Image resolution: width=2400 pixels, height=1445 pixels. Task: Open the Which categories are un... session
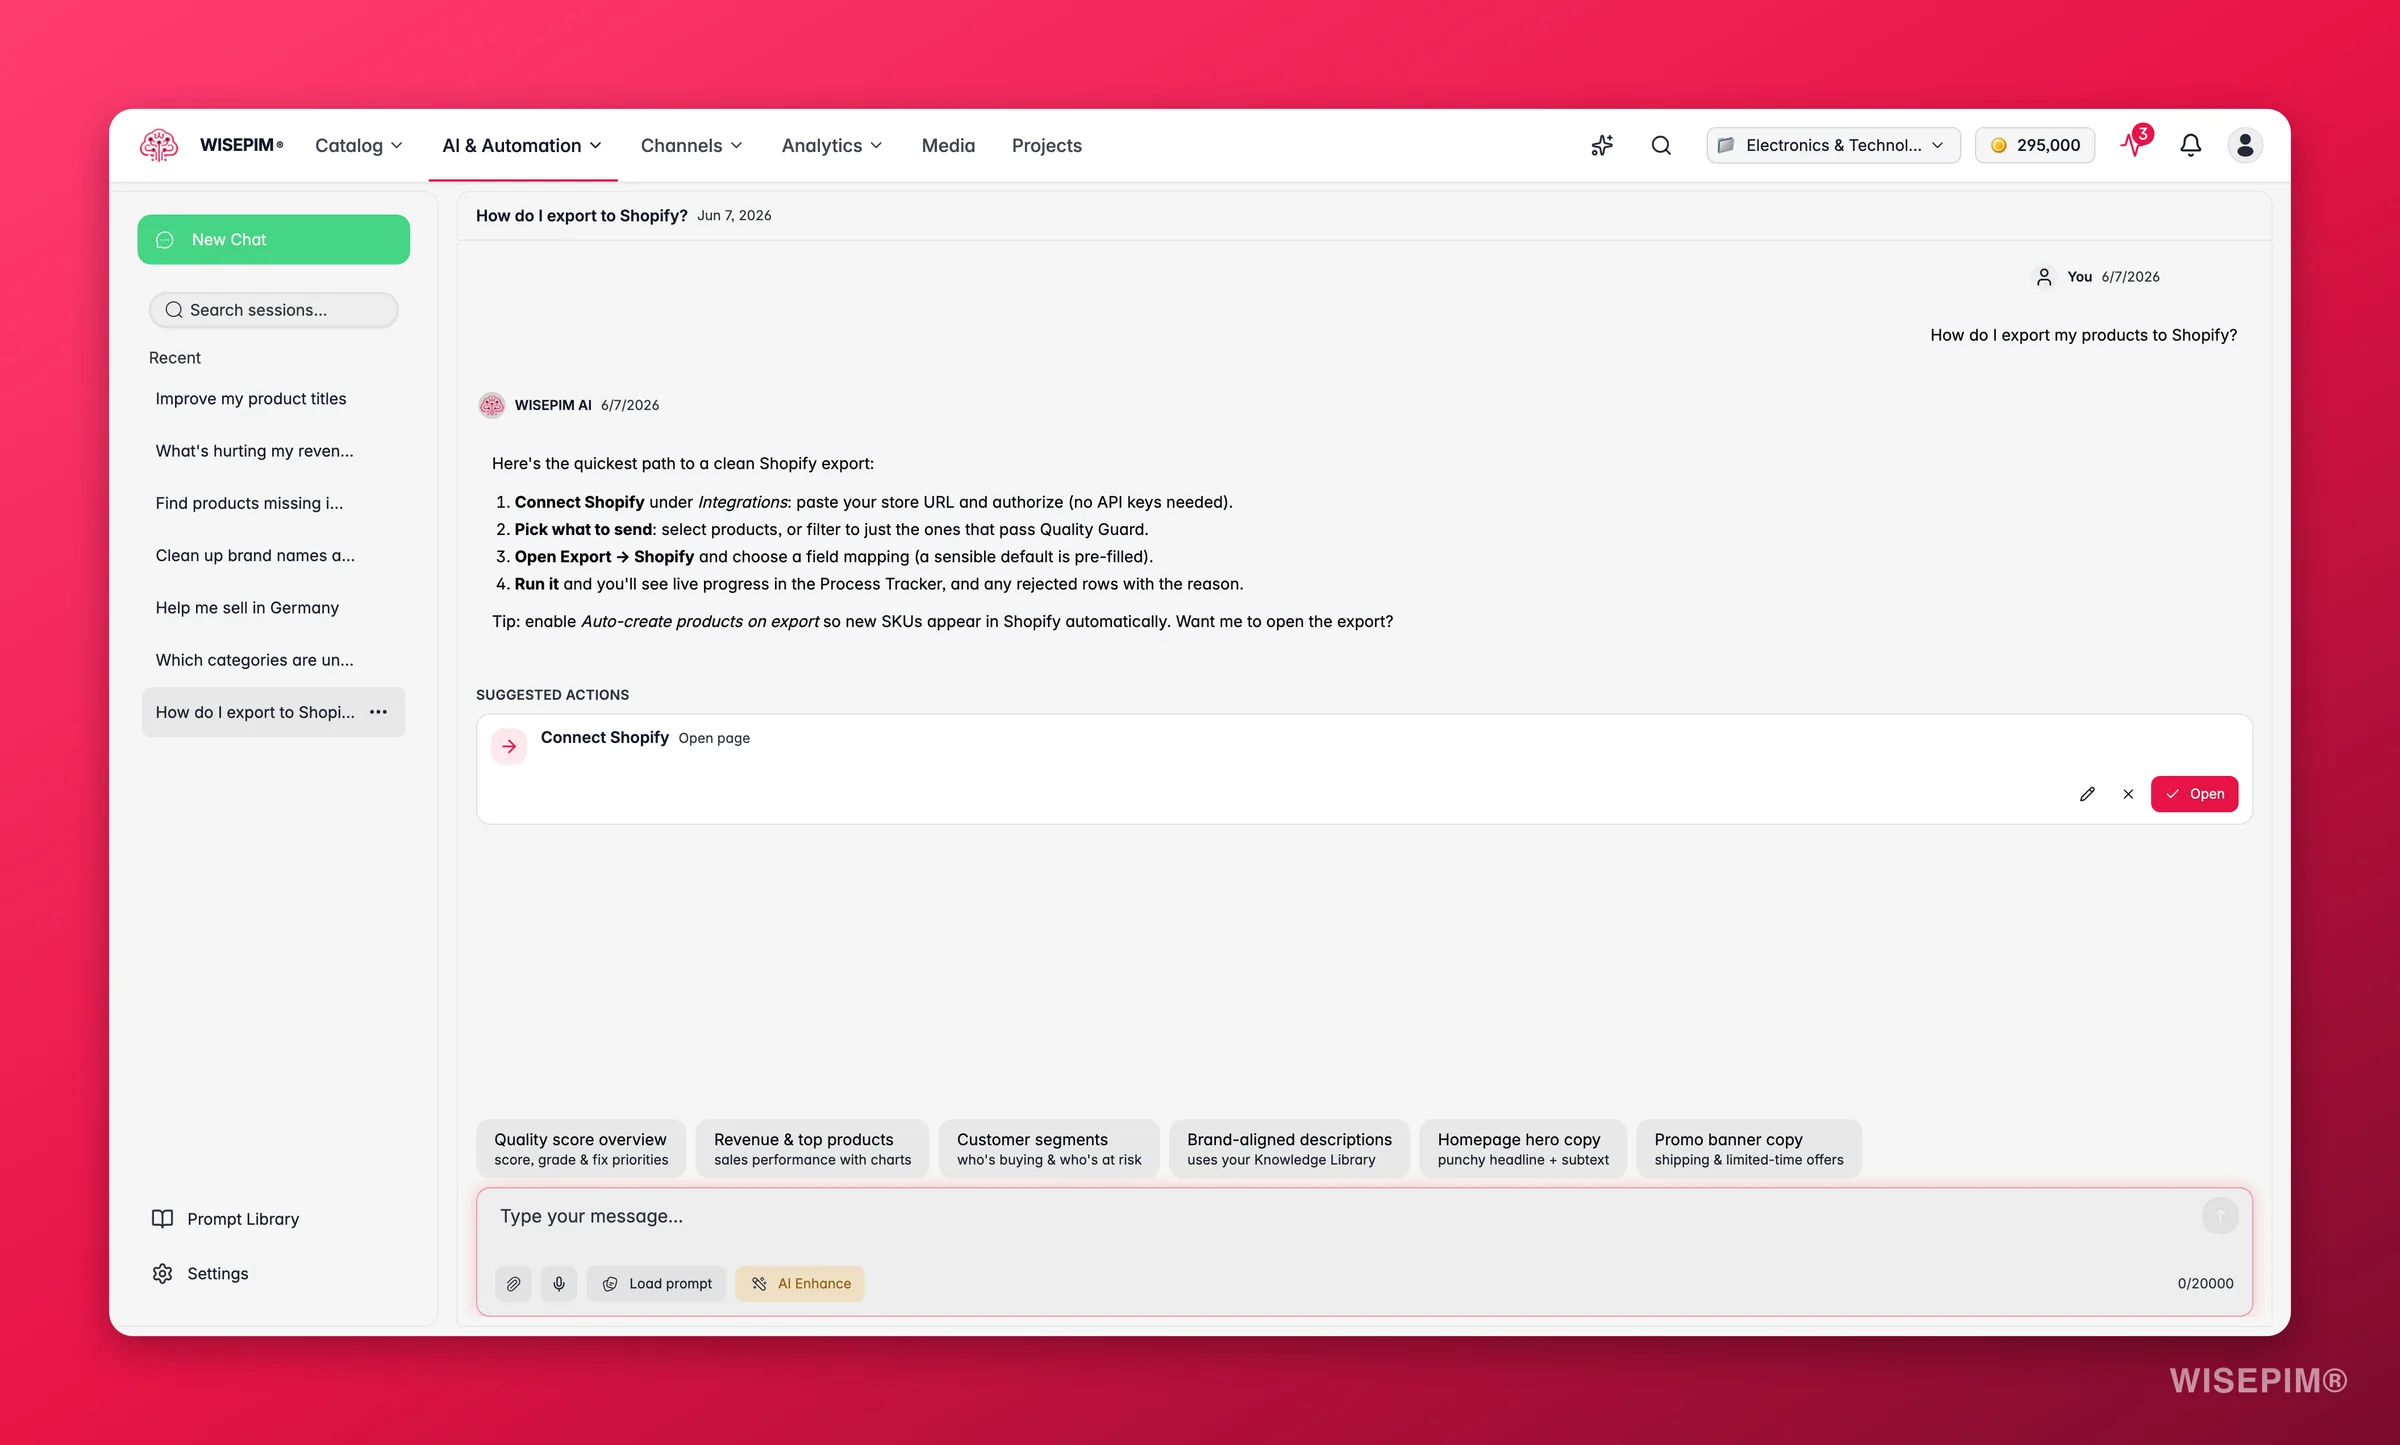[274, 660]
